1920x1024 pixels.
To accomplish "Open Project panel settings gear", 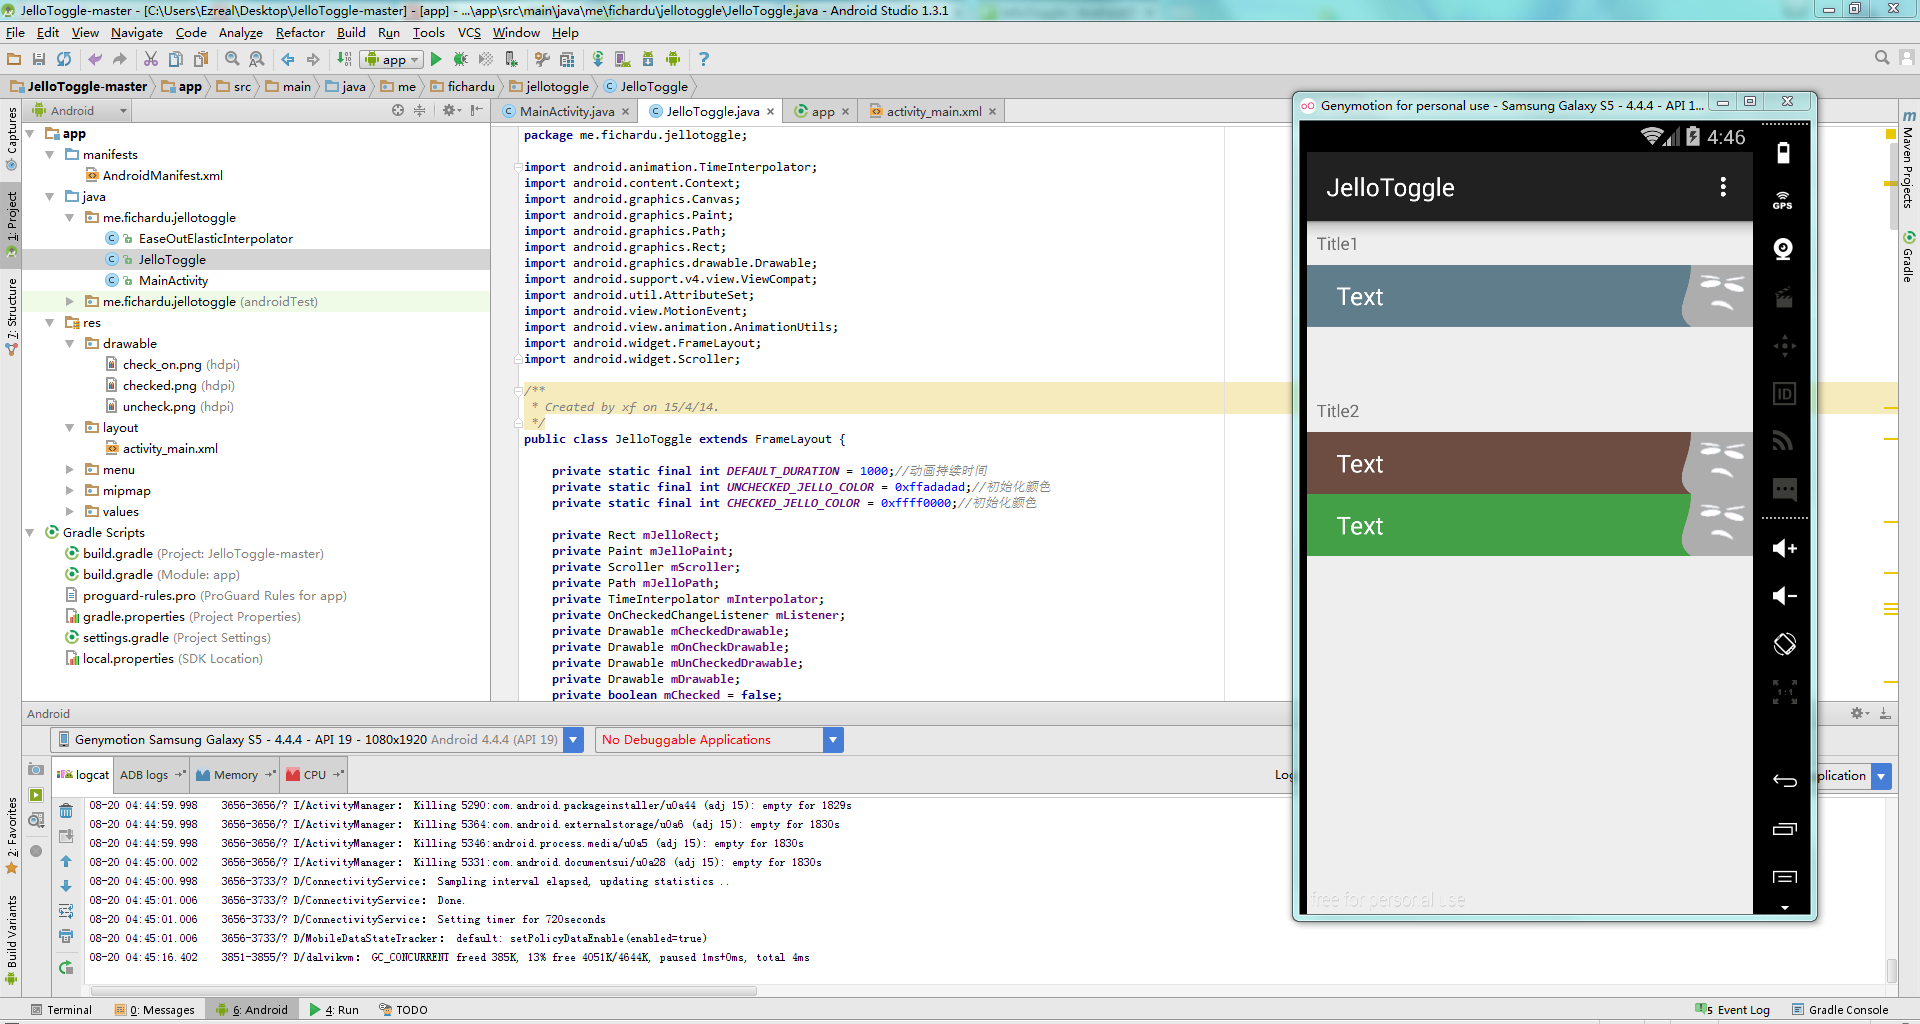I will 451,110.
